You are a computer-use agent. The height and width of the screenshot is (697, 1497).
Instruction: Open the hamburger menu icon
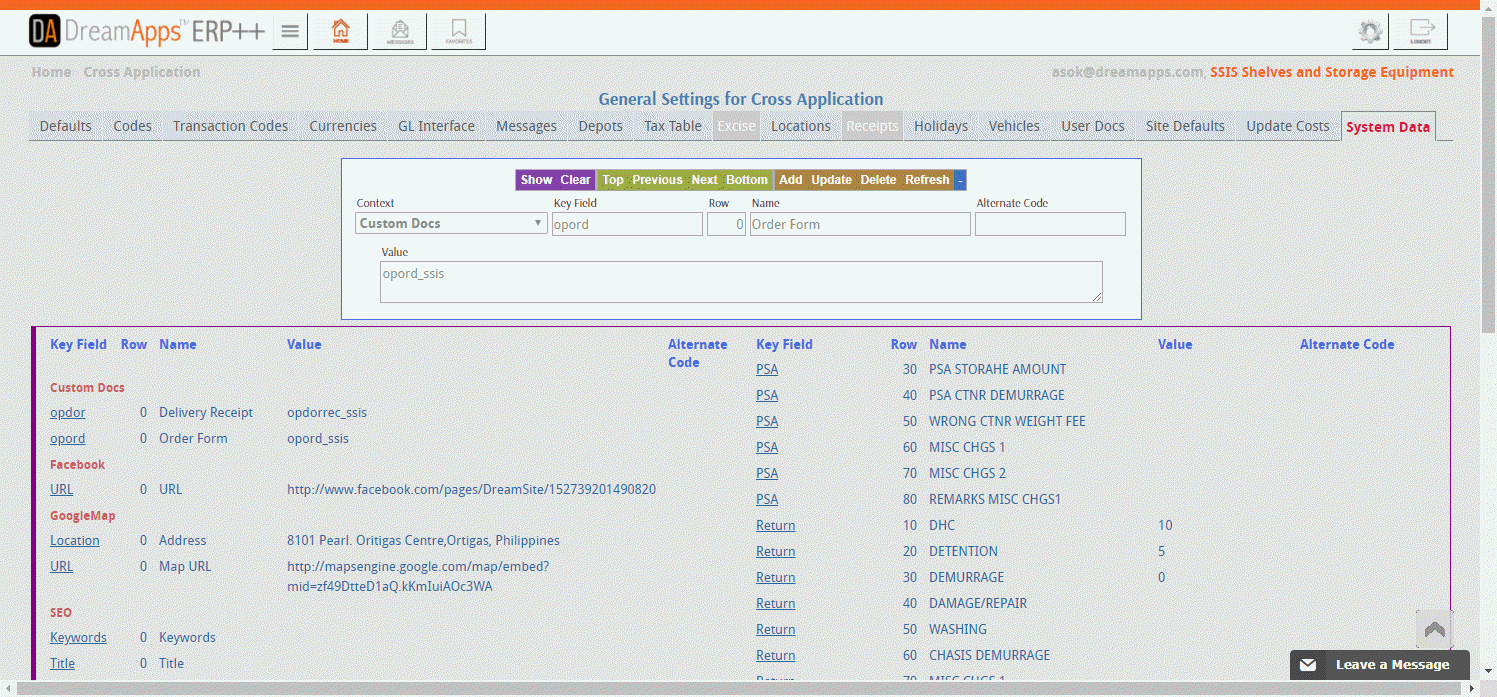(290, 31)
